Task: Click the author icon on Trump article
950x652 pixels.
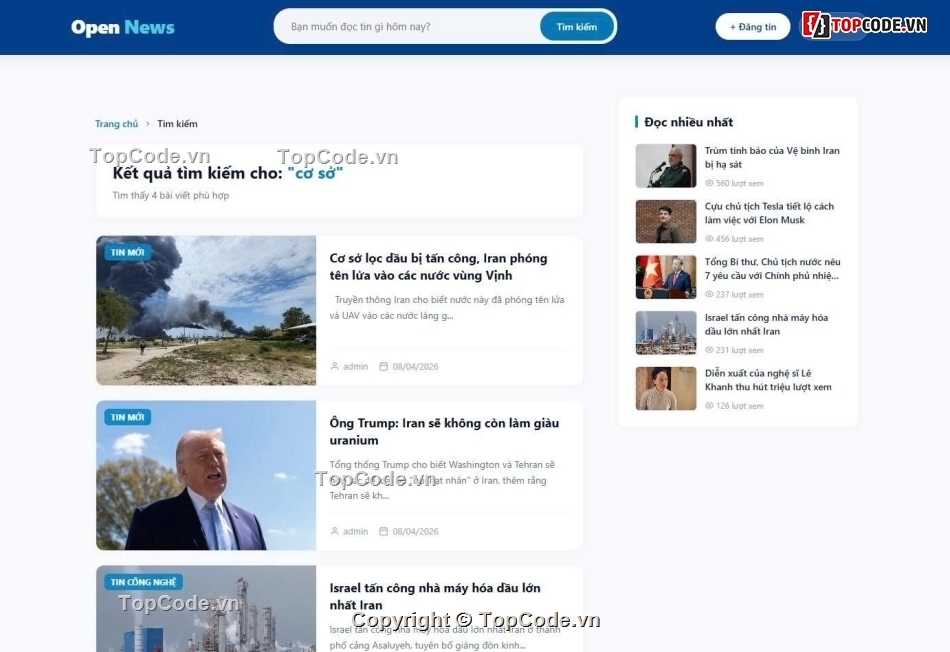Action: (334, 531)
